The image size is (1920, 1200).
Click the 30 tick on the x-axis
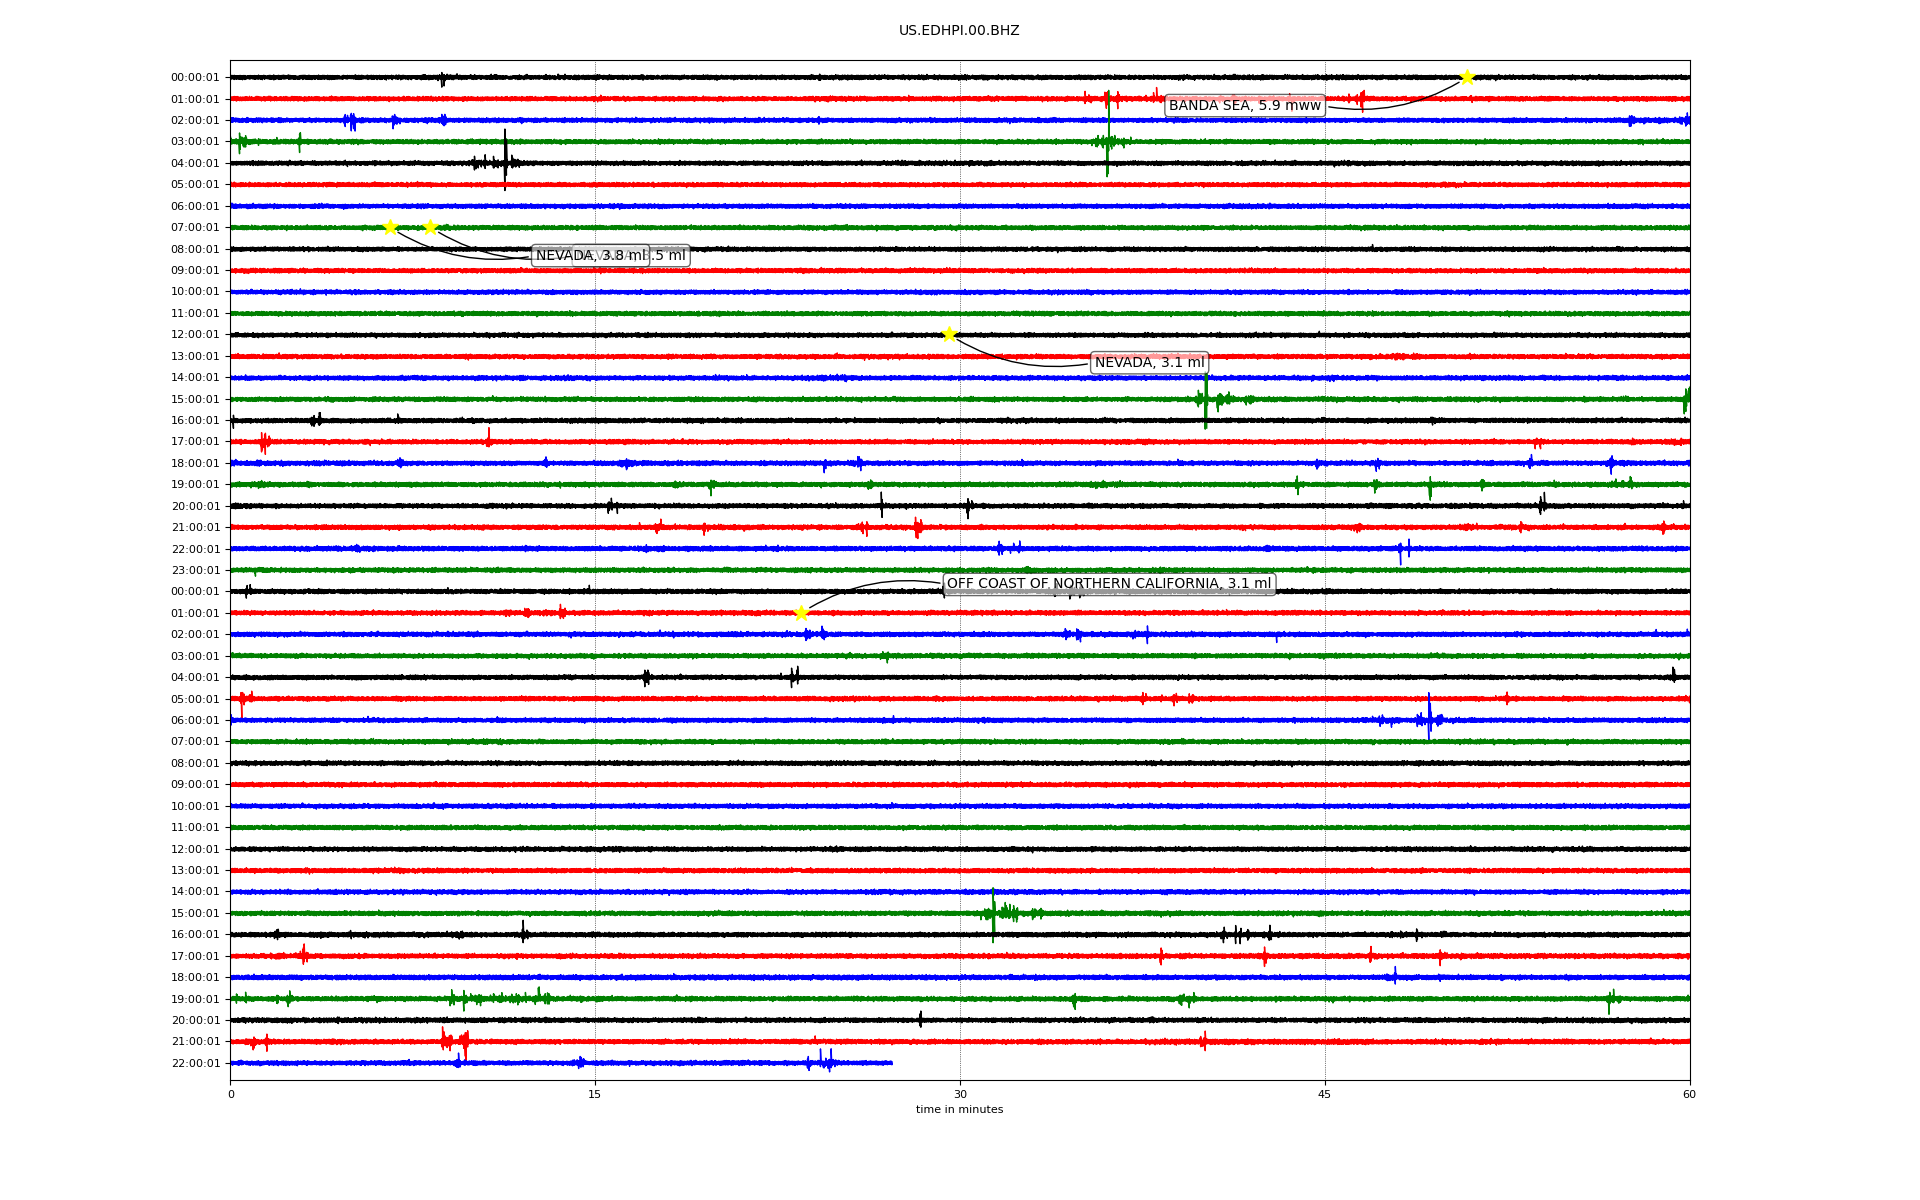tap(960, 1094)
